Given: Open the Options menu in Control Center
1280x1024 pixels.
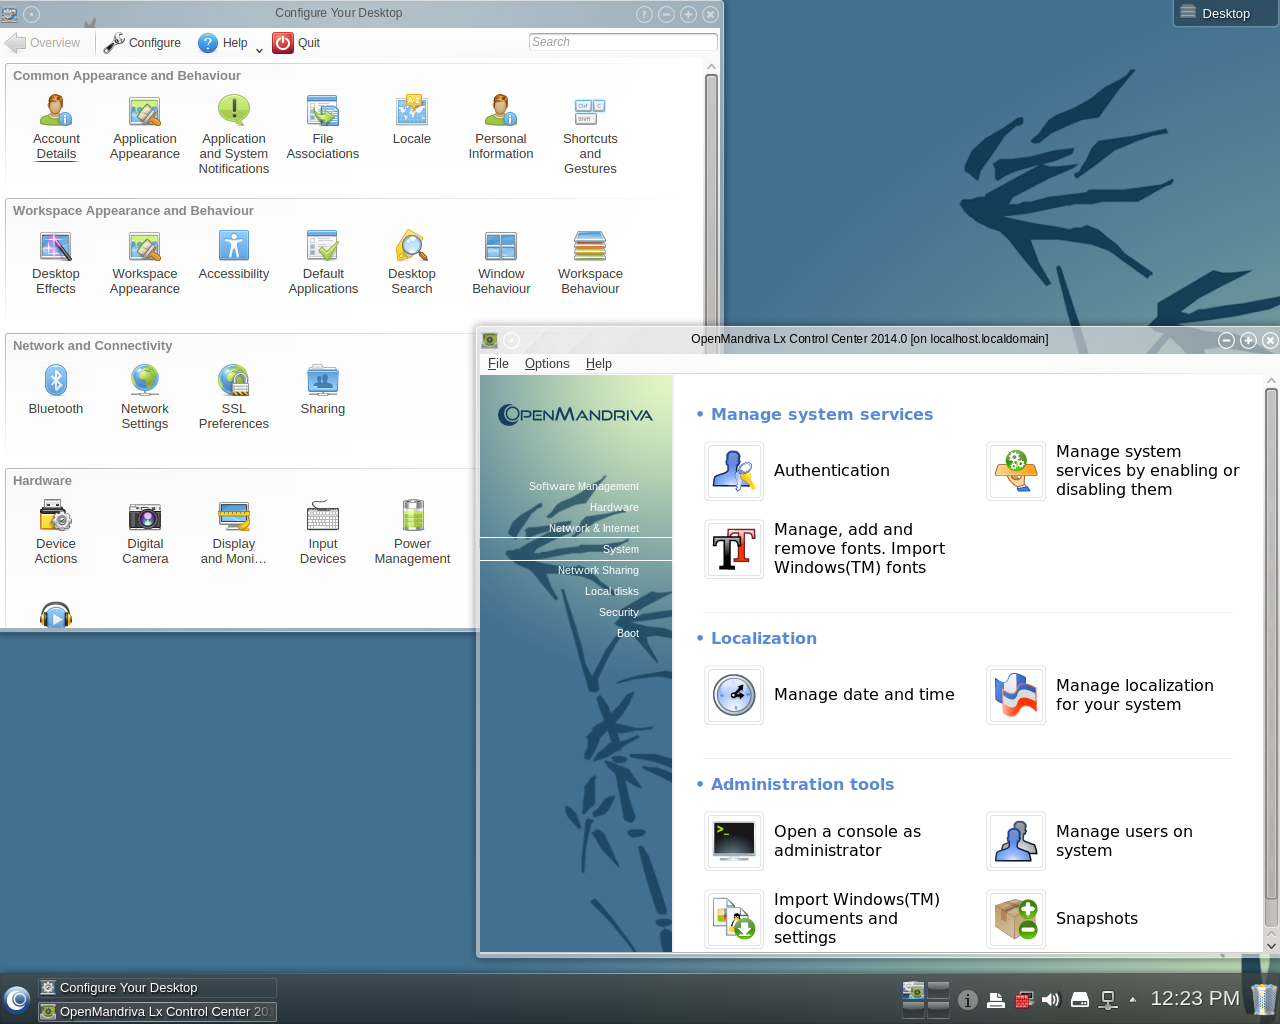Looking at the screenshot, I should click(547, 364).
